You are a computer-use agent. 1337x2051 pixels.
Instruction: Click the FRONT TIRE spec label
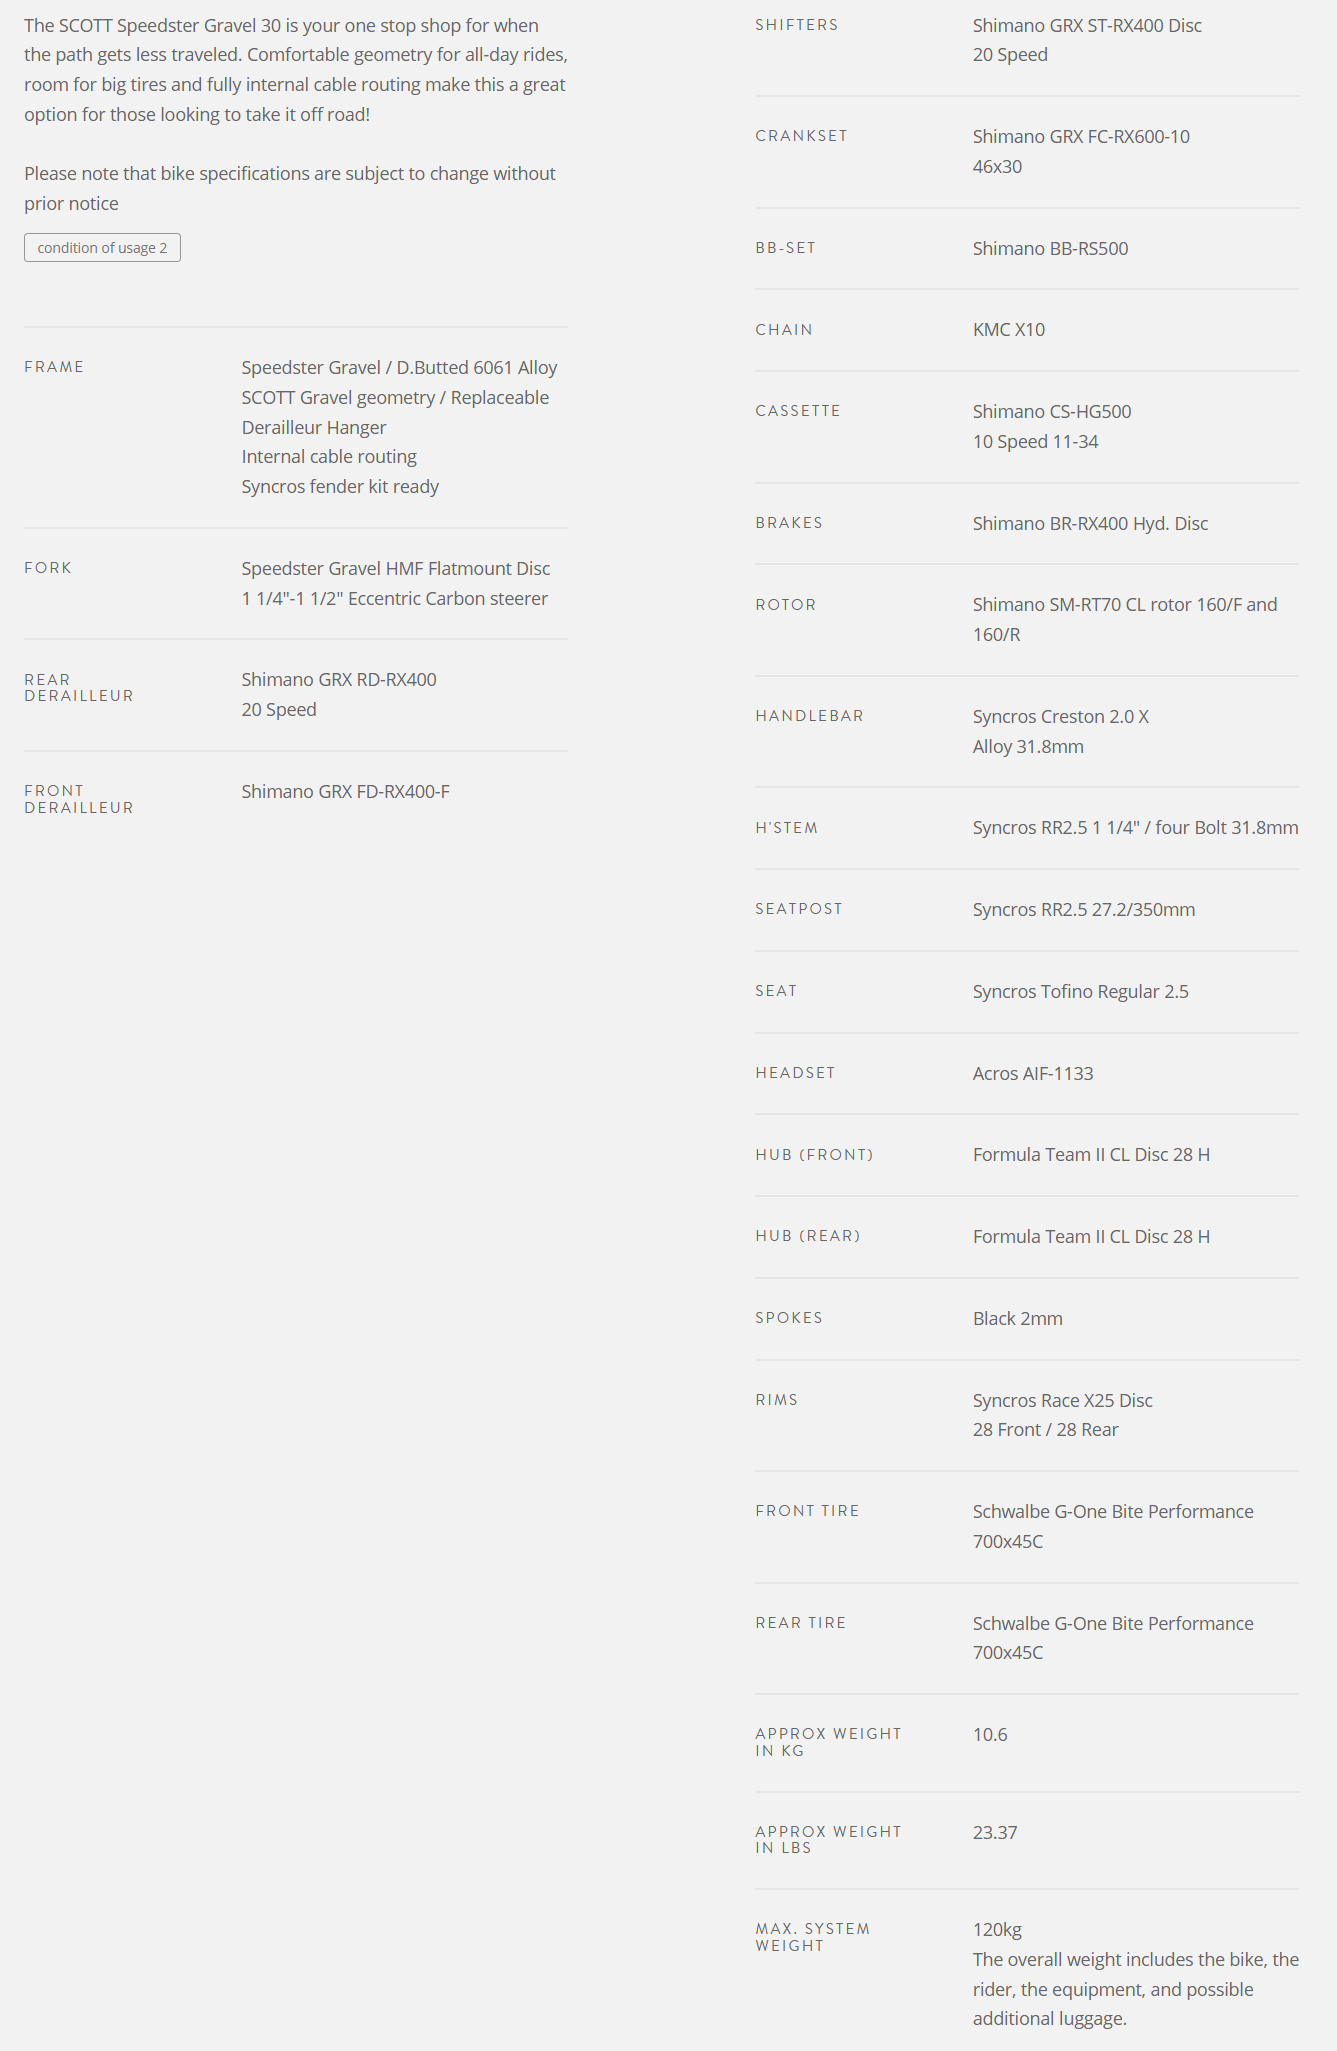[807, 1511]
